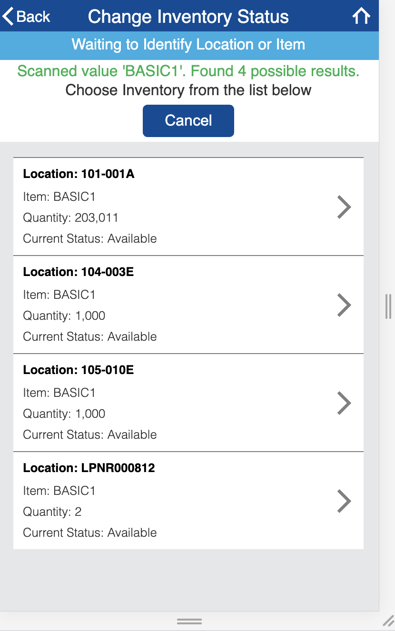
Task: Open chevron for location 105-010E
Action: click(344, 403)
